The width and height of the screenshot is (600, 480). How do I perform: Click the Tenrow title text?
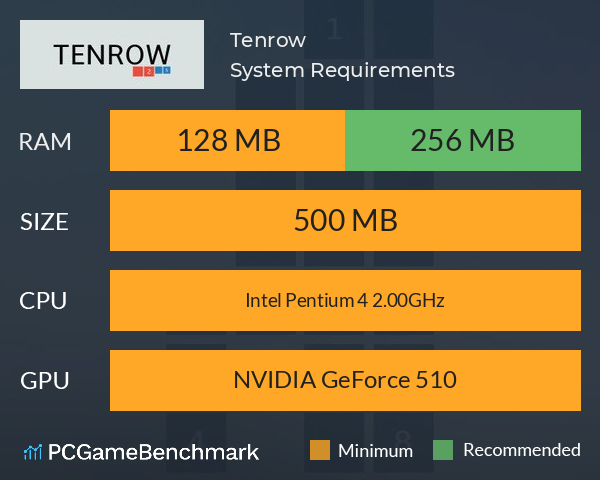point(268,40)
